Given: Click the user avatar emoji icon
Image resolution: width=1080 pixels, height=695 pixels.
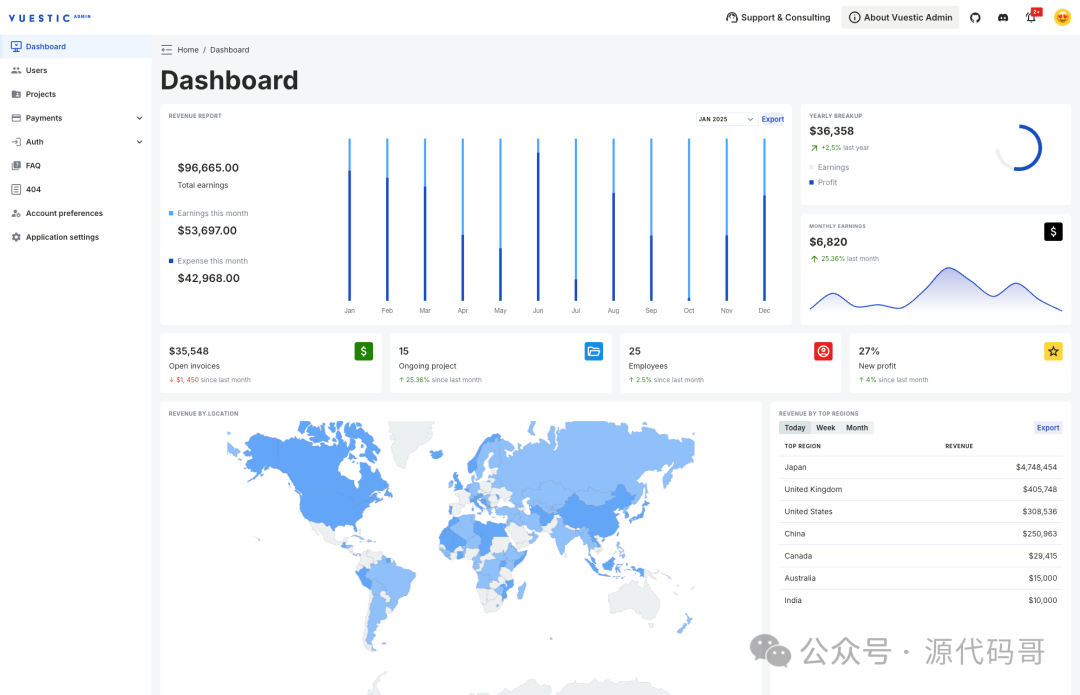Looking at the screenshot, I should 1062,17.
